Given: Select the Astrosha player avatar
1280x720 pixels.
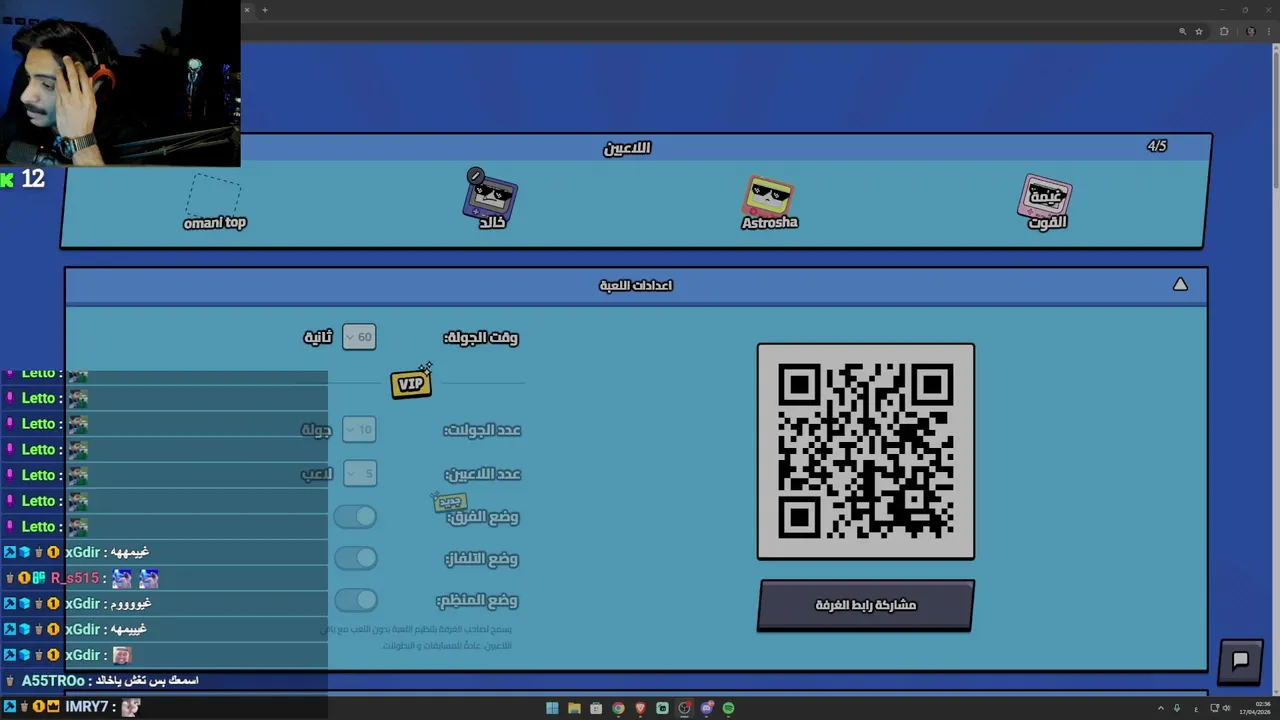Looking at the screenshot, I should (x=768, y=196).
